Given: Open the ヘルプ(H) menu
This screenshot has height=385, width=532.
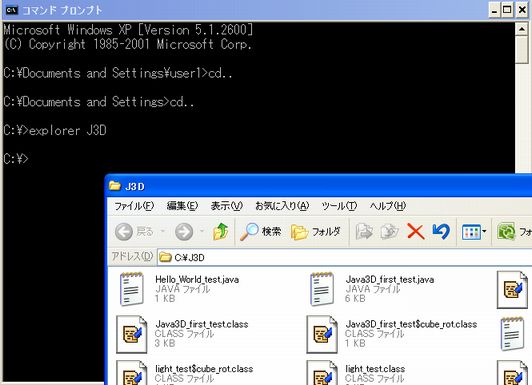Looking at the screenshot, I should tap(387, 206).
